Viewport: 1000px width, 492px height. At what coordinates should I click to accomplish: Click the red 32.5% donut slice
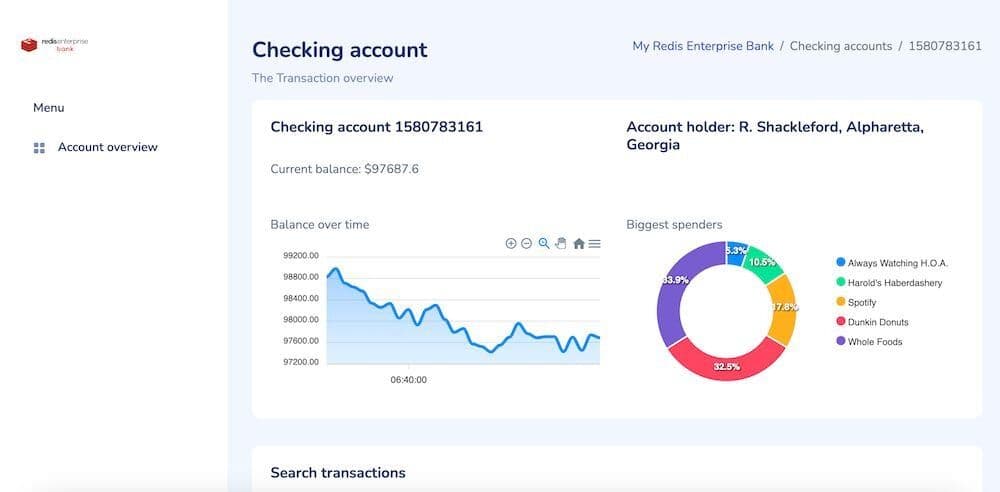tap(727, 365)
